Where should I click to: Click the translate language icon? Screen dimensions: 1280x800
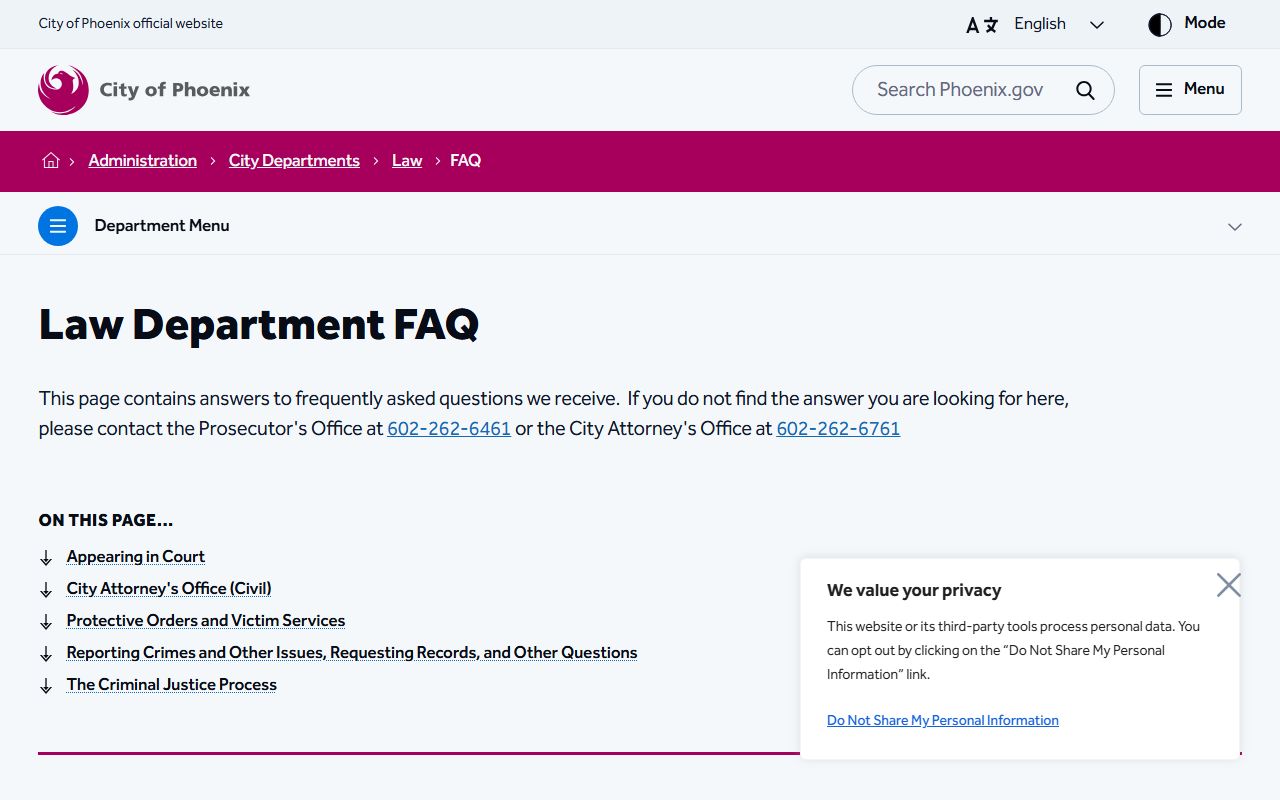tap(982, 25)
